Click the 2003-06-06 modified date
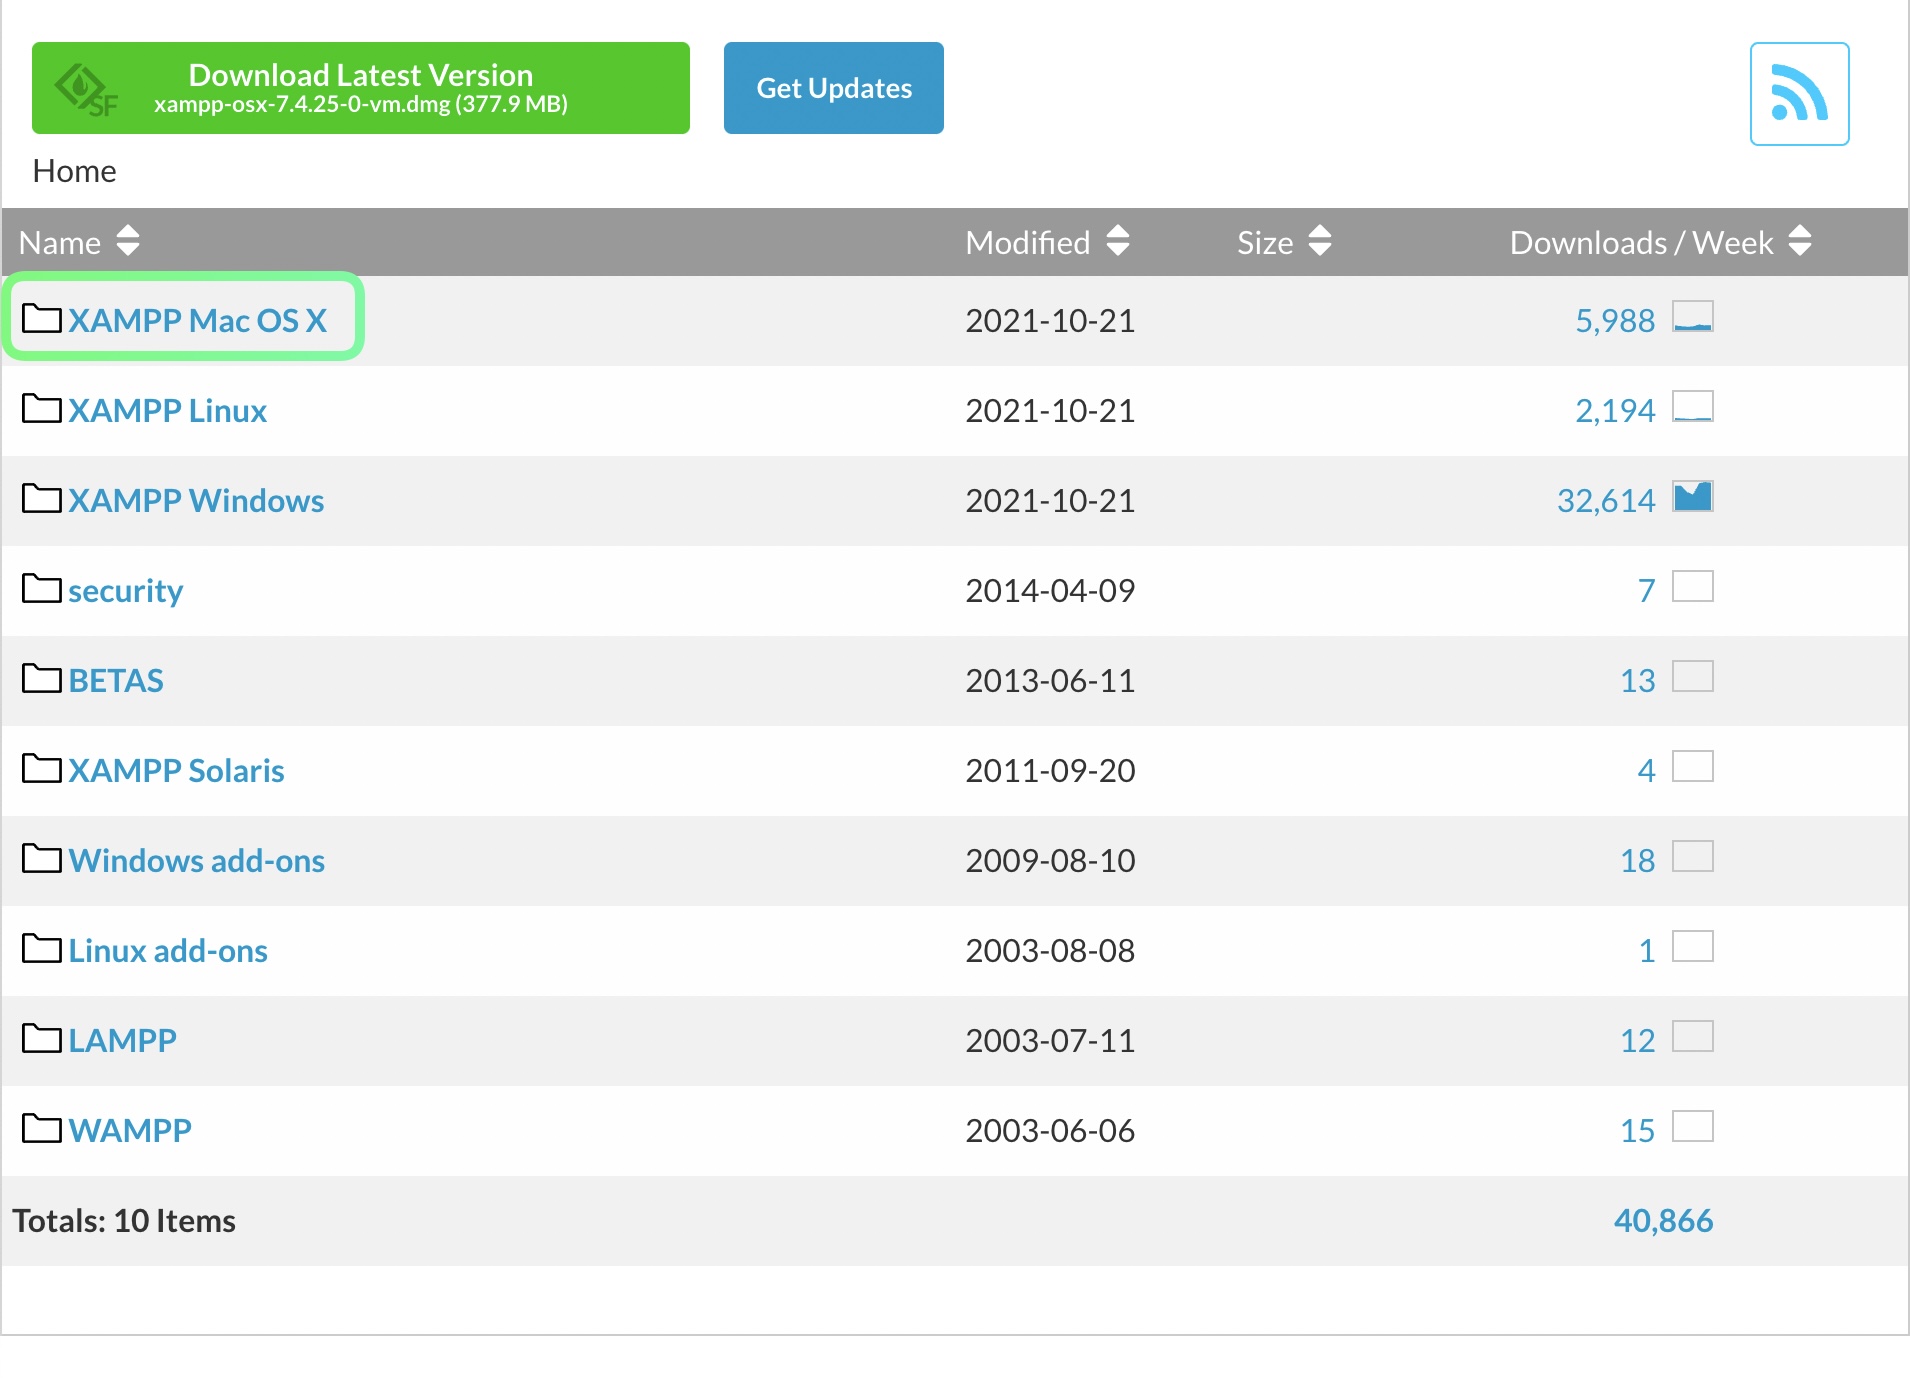The height and width of the screenshot is (1378, 1910). (1050, 1130)
